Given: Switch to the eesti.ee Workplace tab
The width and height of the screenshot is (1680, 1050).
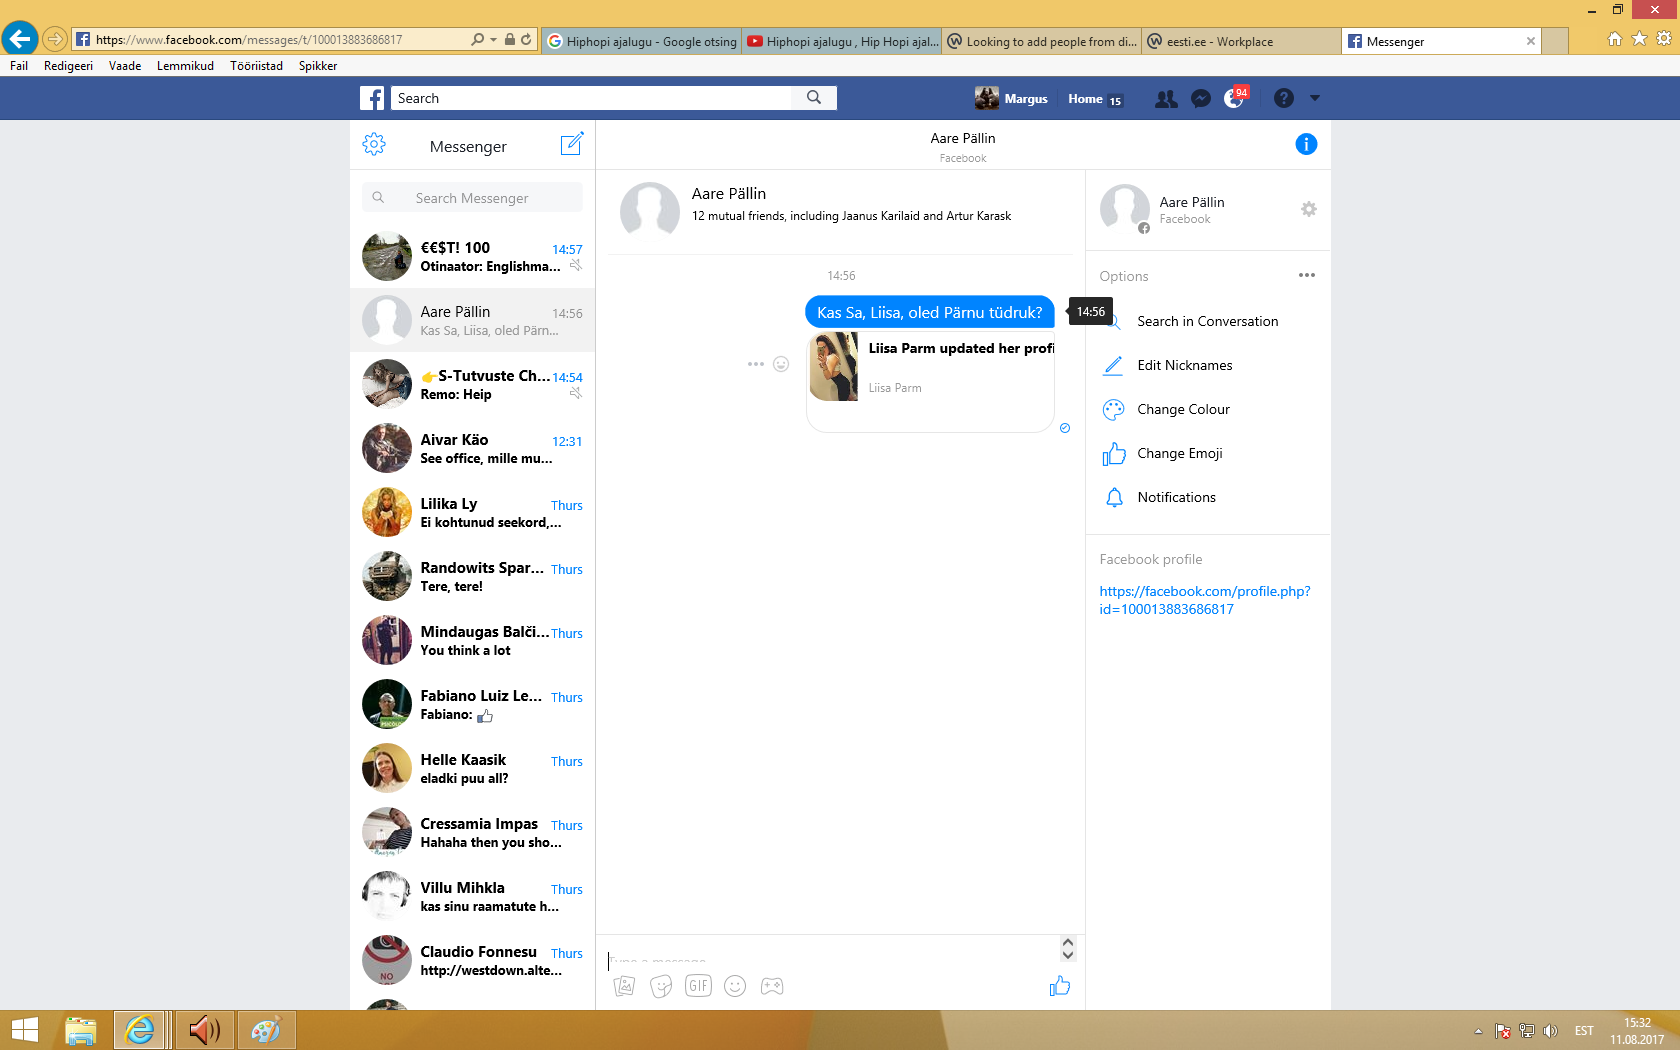Looking at the screenshot, I should (x=1240, y=41).
